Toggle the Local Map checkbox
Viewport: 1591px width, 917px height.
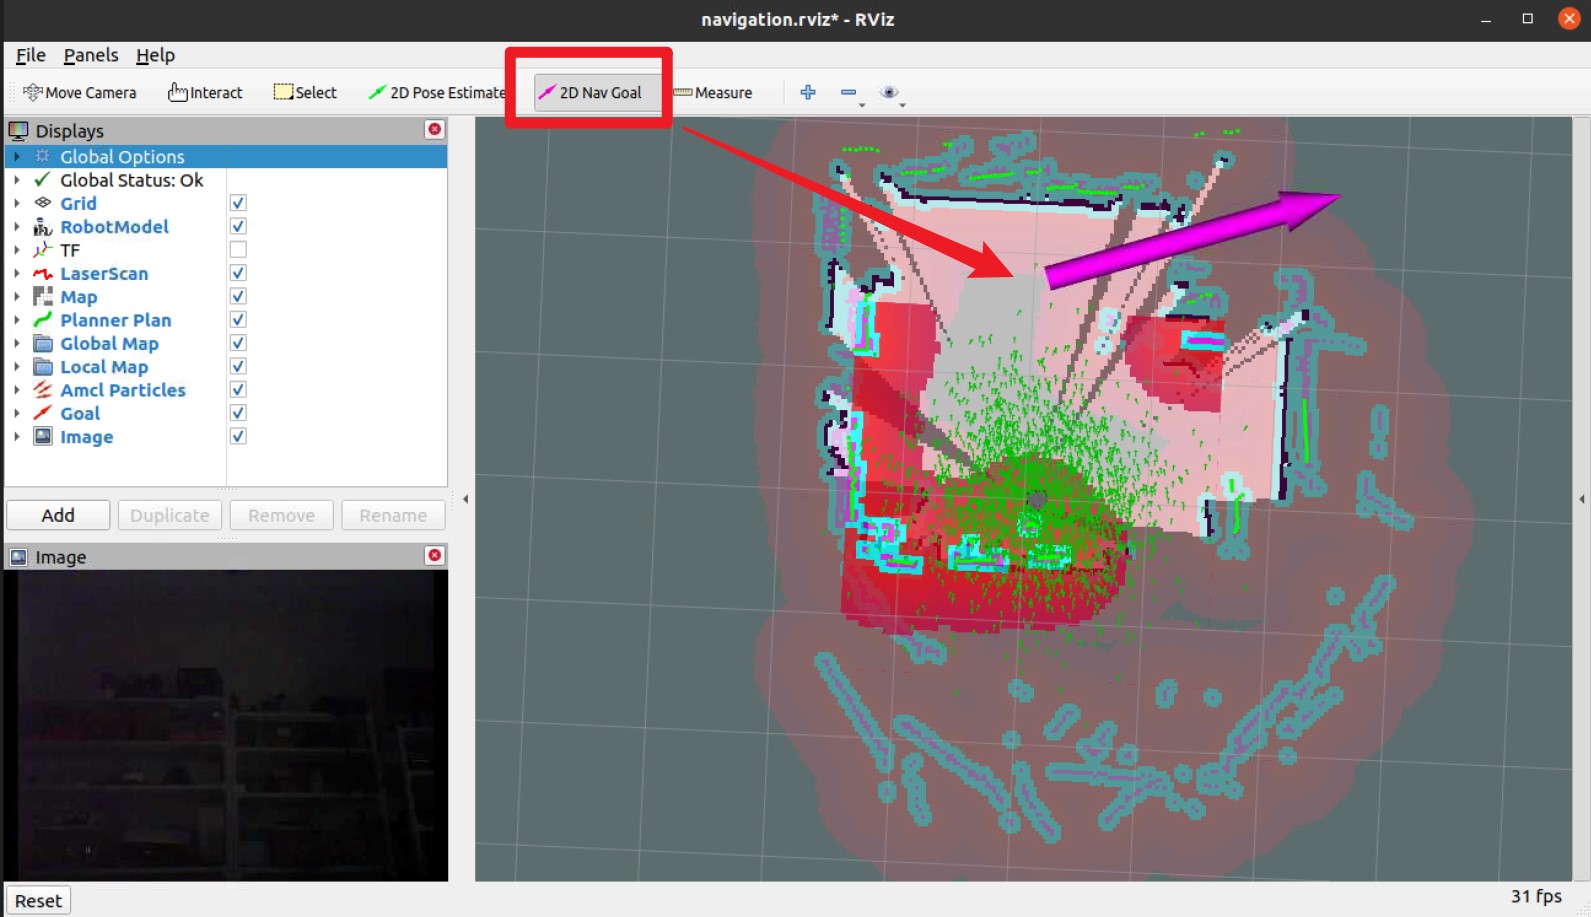[x=238, y=366]
